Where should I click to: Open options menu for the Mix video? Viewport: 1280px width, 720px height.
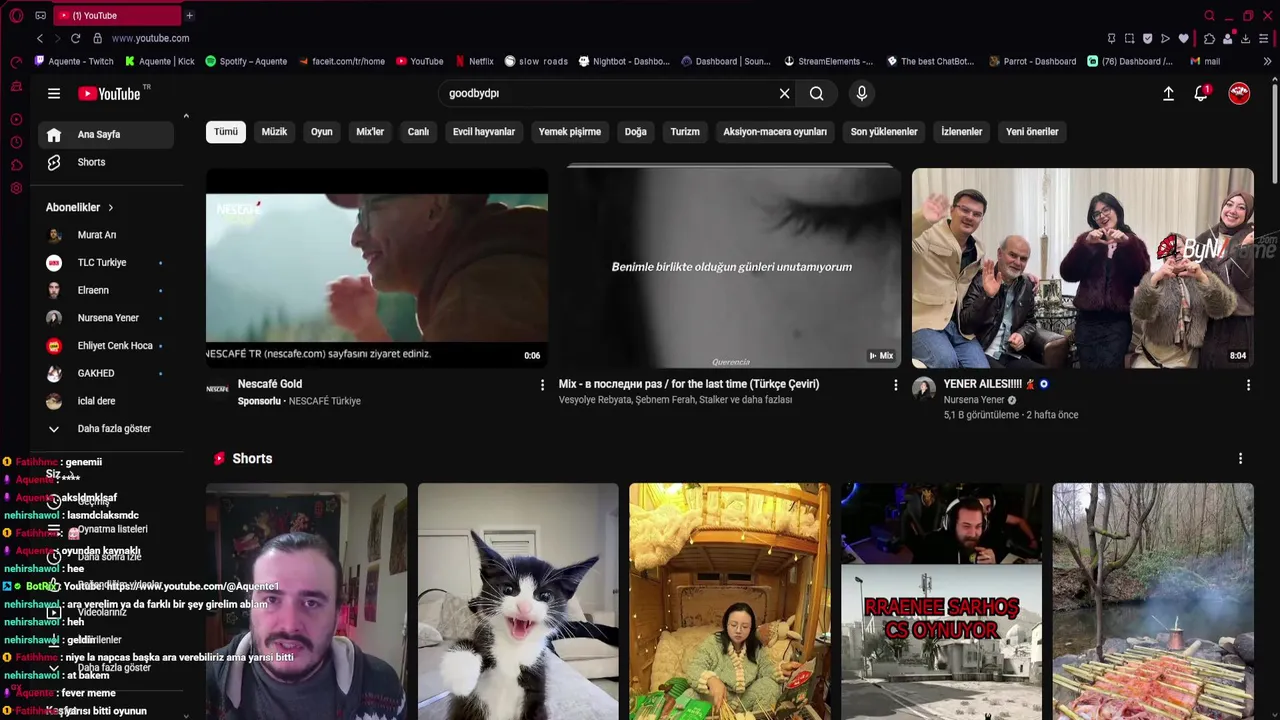(x=895, y=385)
